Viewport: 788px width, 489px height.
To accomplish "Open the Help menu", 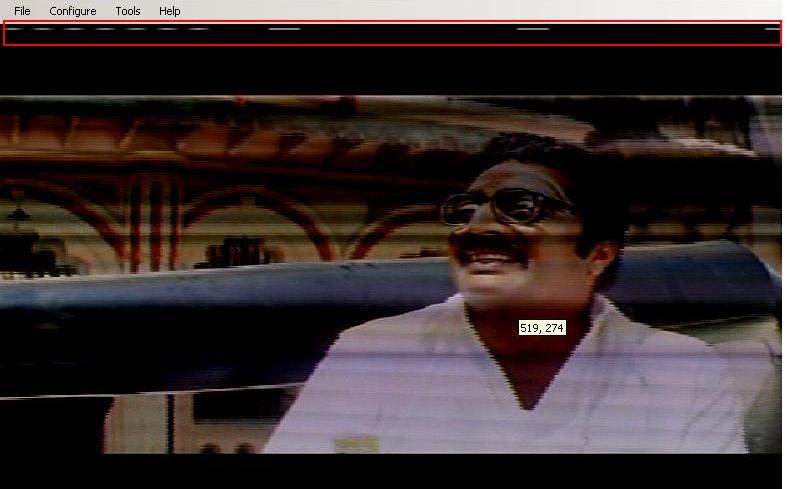I will 169,11.
